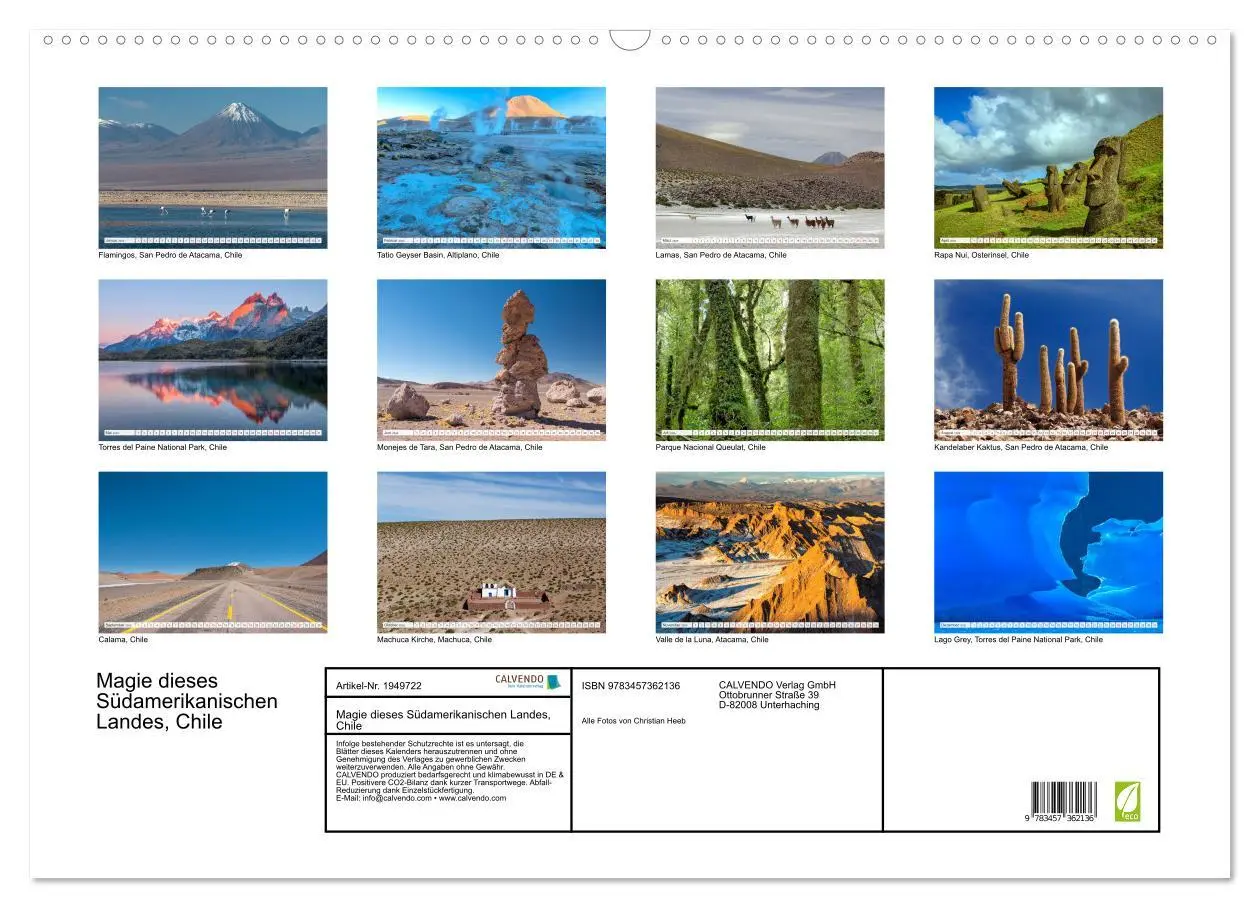The image size is (1260, 908).
Task: Select the Rapa Nui, Osterinsel photo
Action: (1049, 165)
